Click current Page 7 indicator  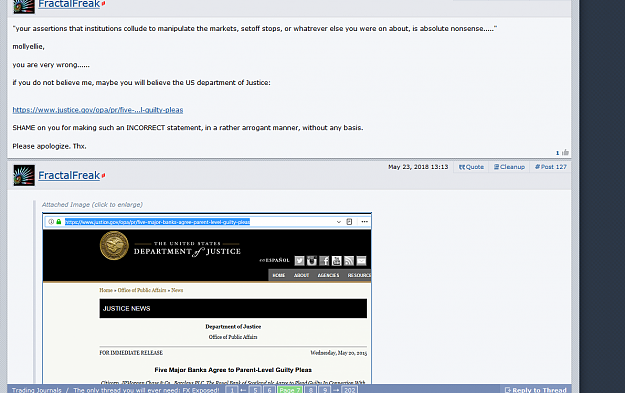[x=290, y=390]
